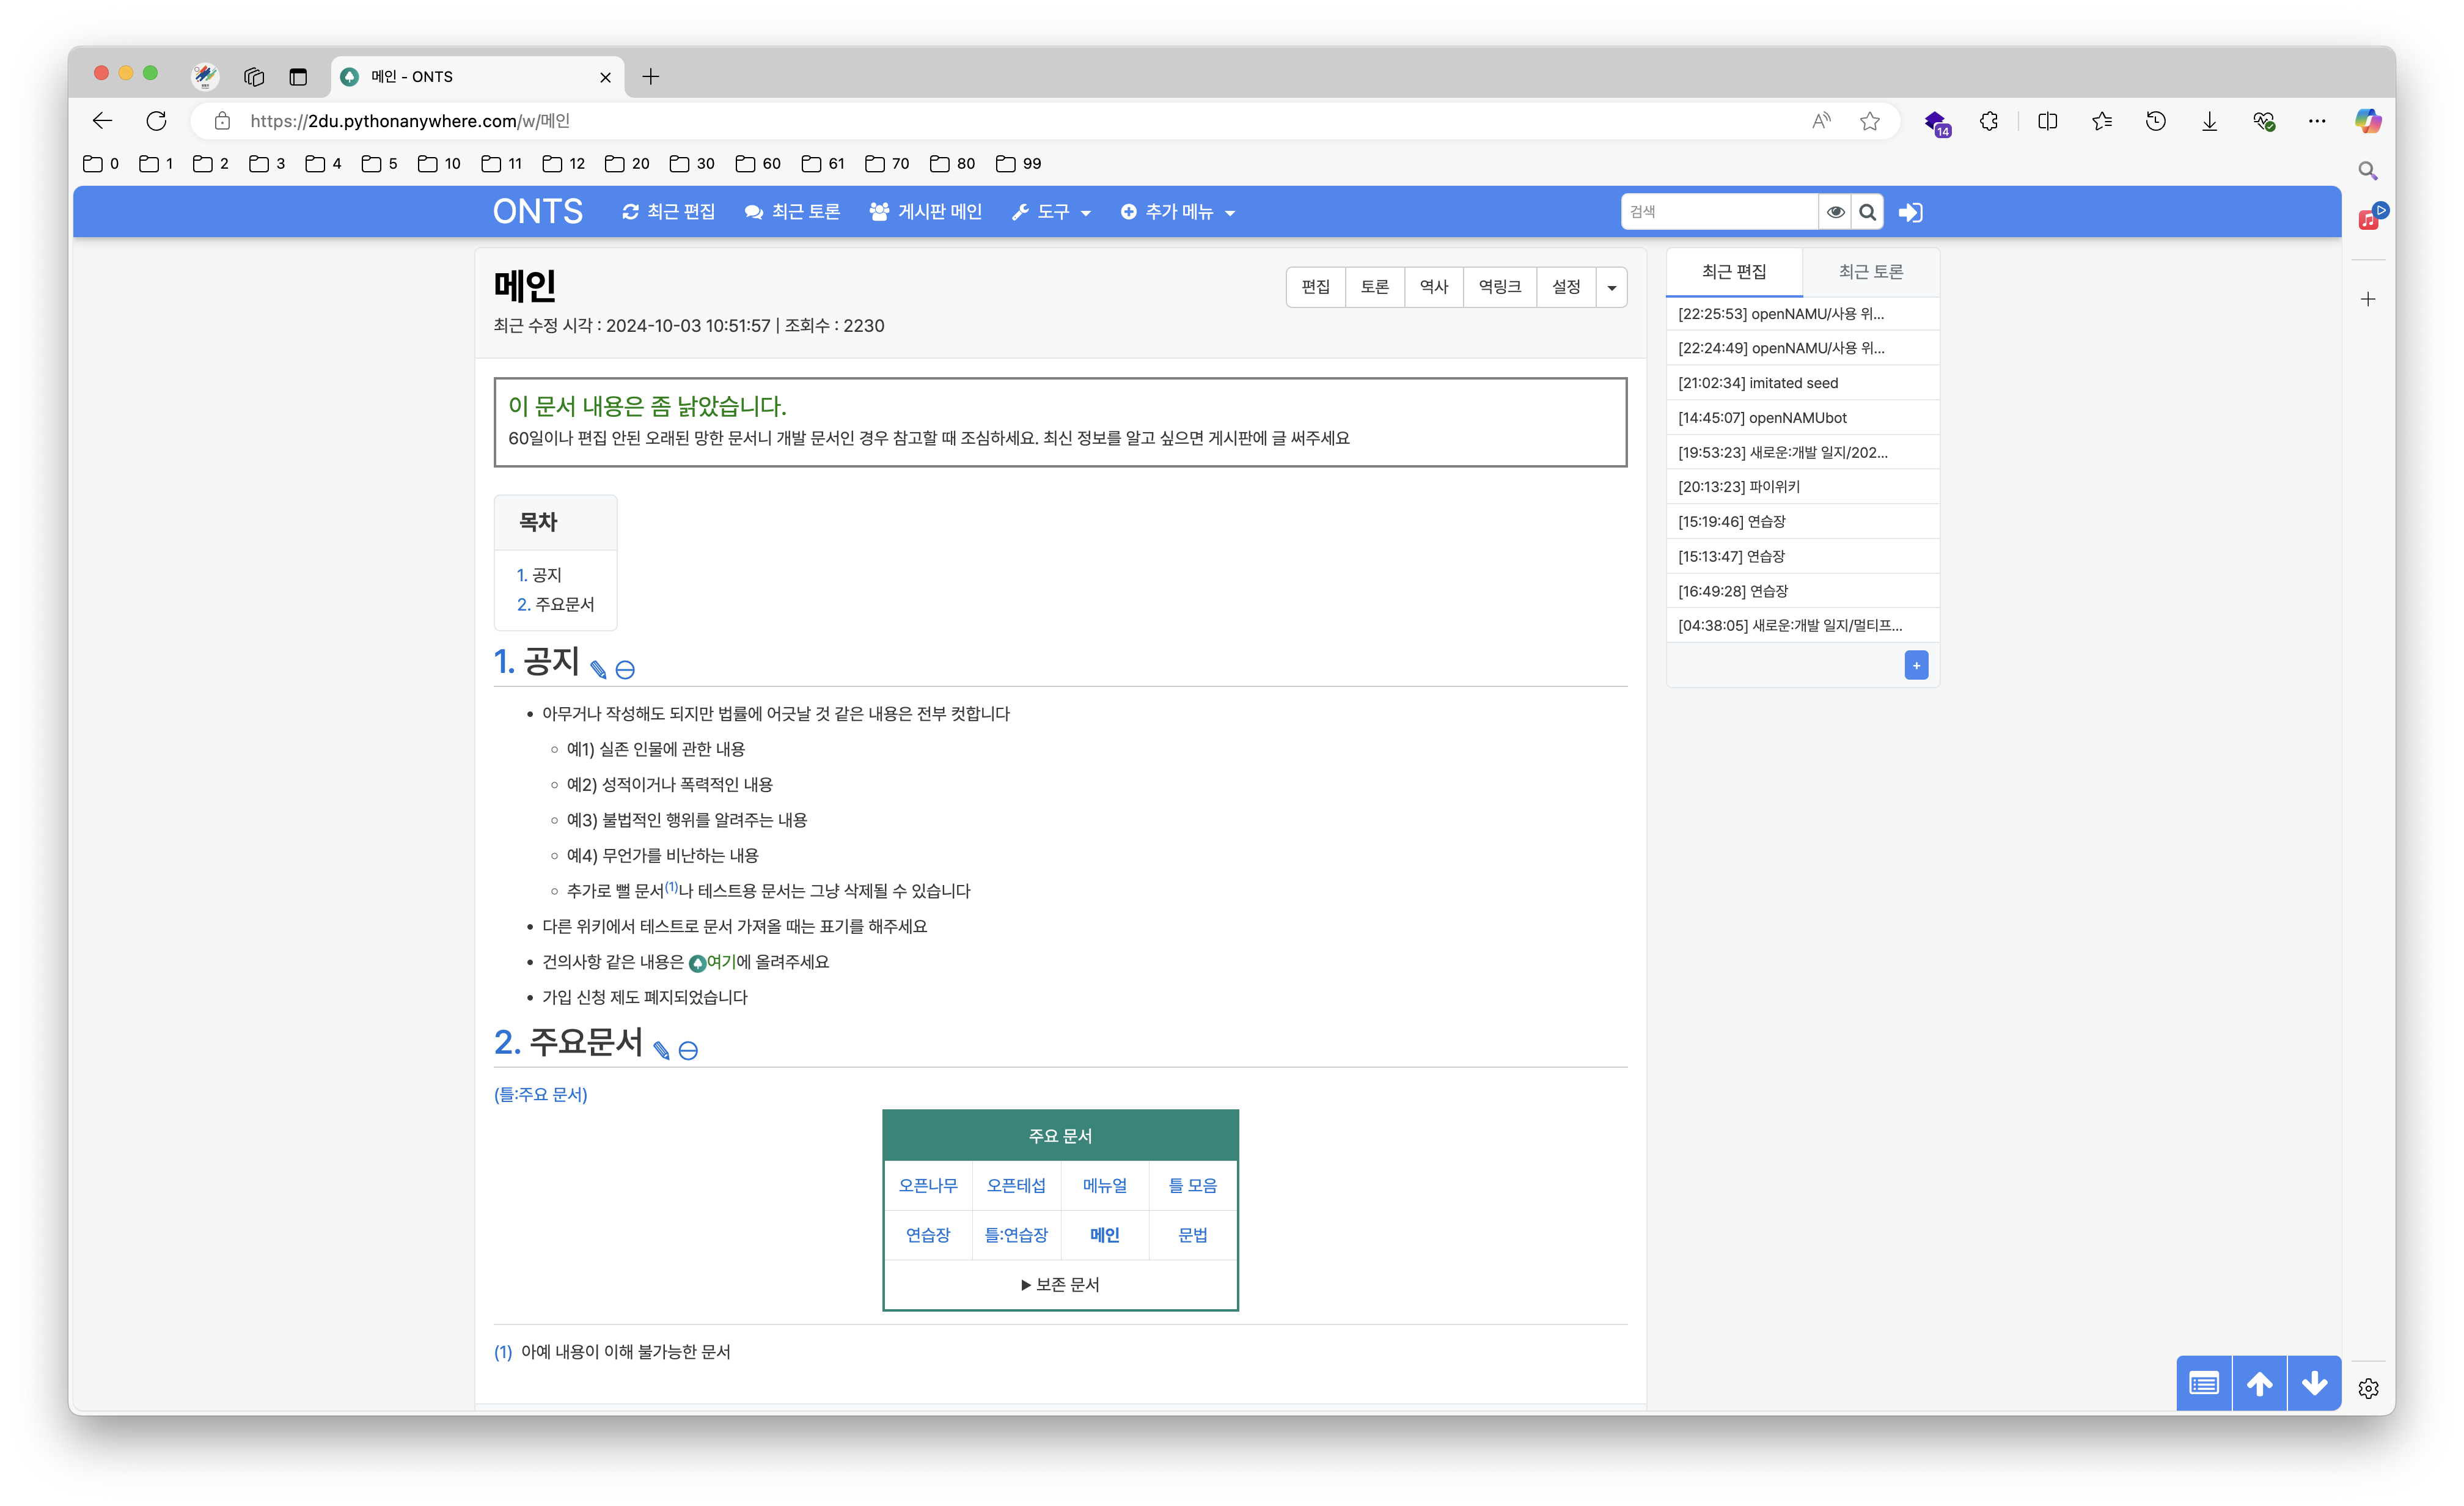Open downloads arrow icon in toolbar
The width and height of the screenshot is (2464, 1506).
coord(2209,121)
